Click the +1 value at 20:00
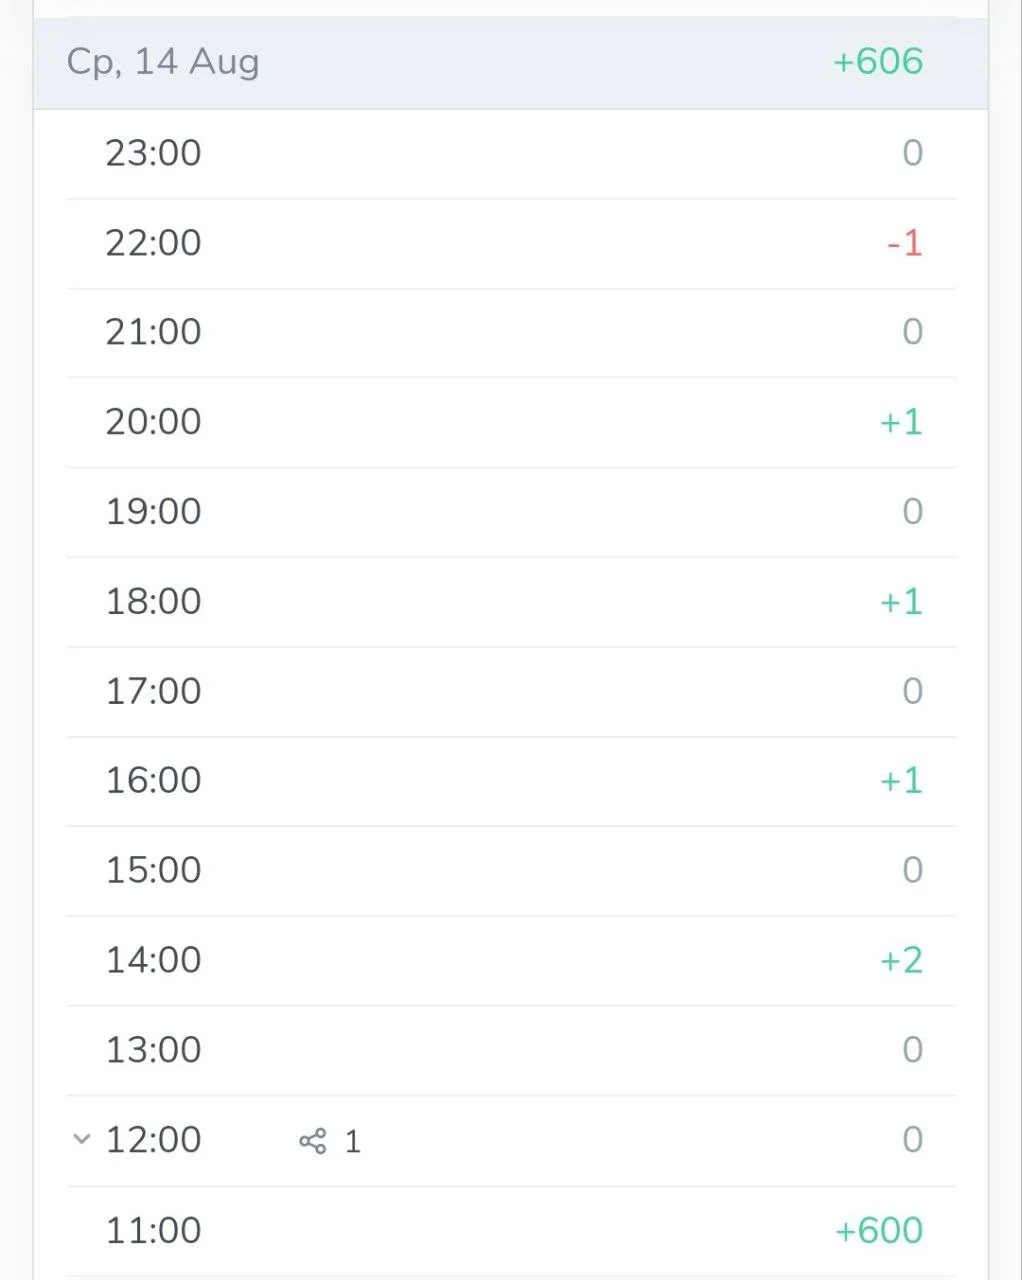1022x1280 pixels. tap(901, 422)
